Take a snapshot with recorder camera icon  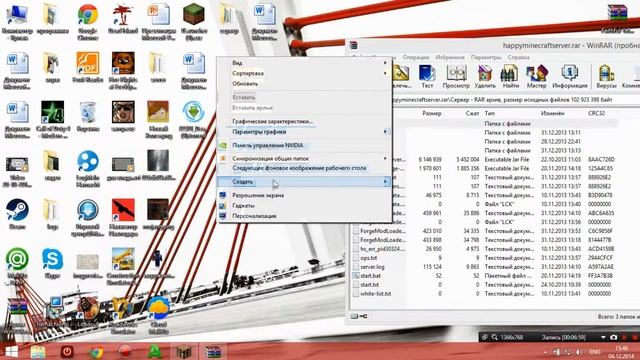click(x=613, y=337)
